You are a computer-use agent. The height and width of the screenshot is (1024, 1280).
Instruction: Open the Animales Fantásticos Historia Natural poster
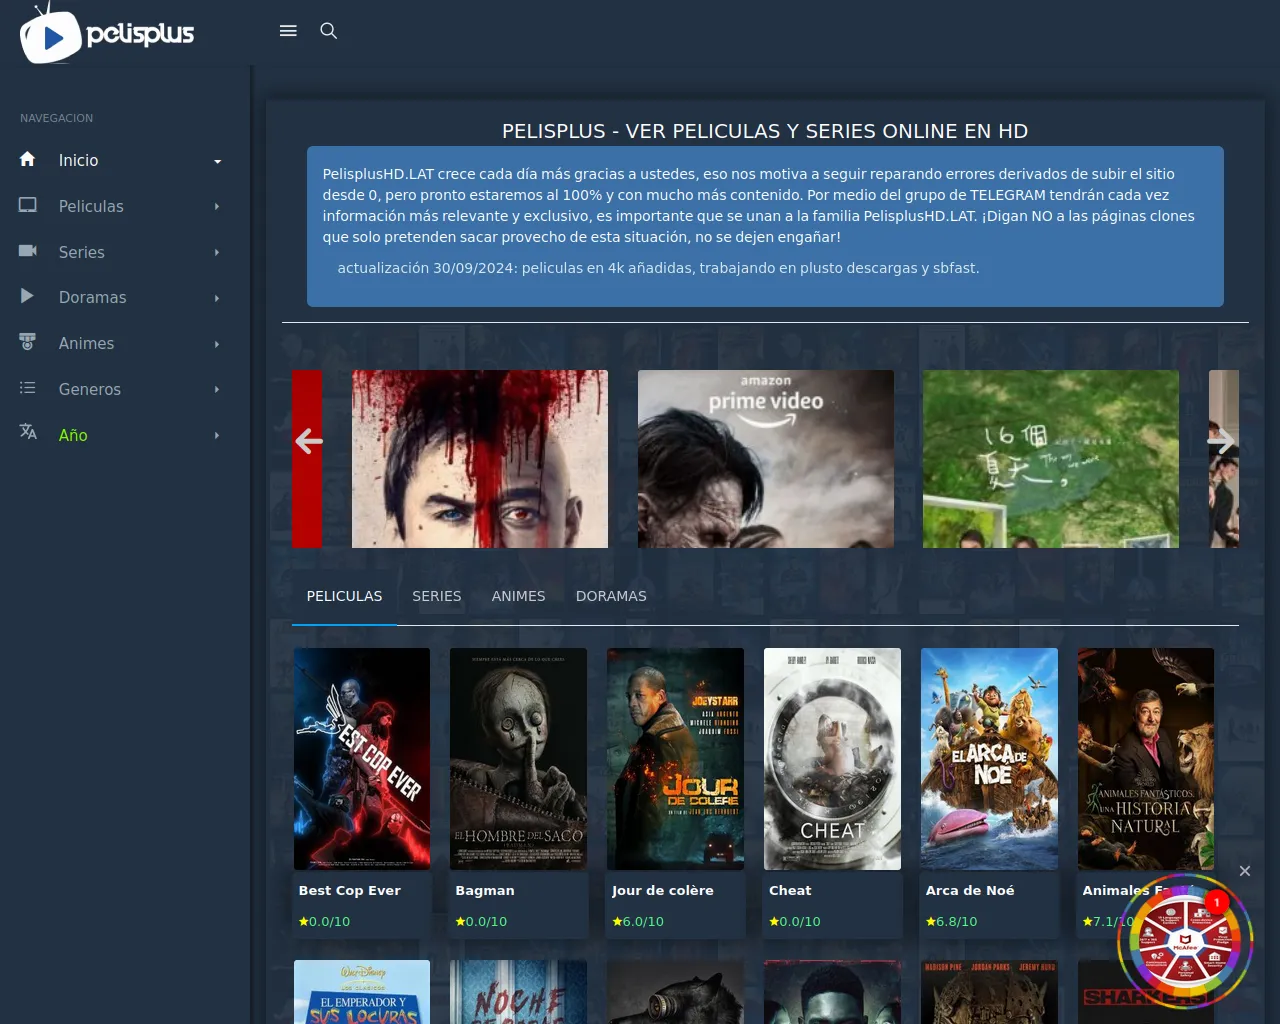pyautogui.click(x=1146, y=759)
